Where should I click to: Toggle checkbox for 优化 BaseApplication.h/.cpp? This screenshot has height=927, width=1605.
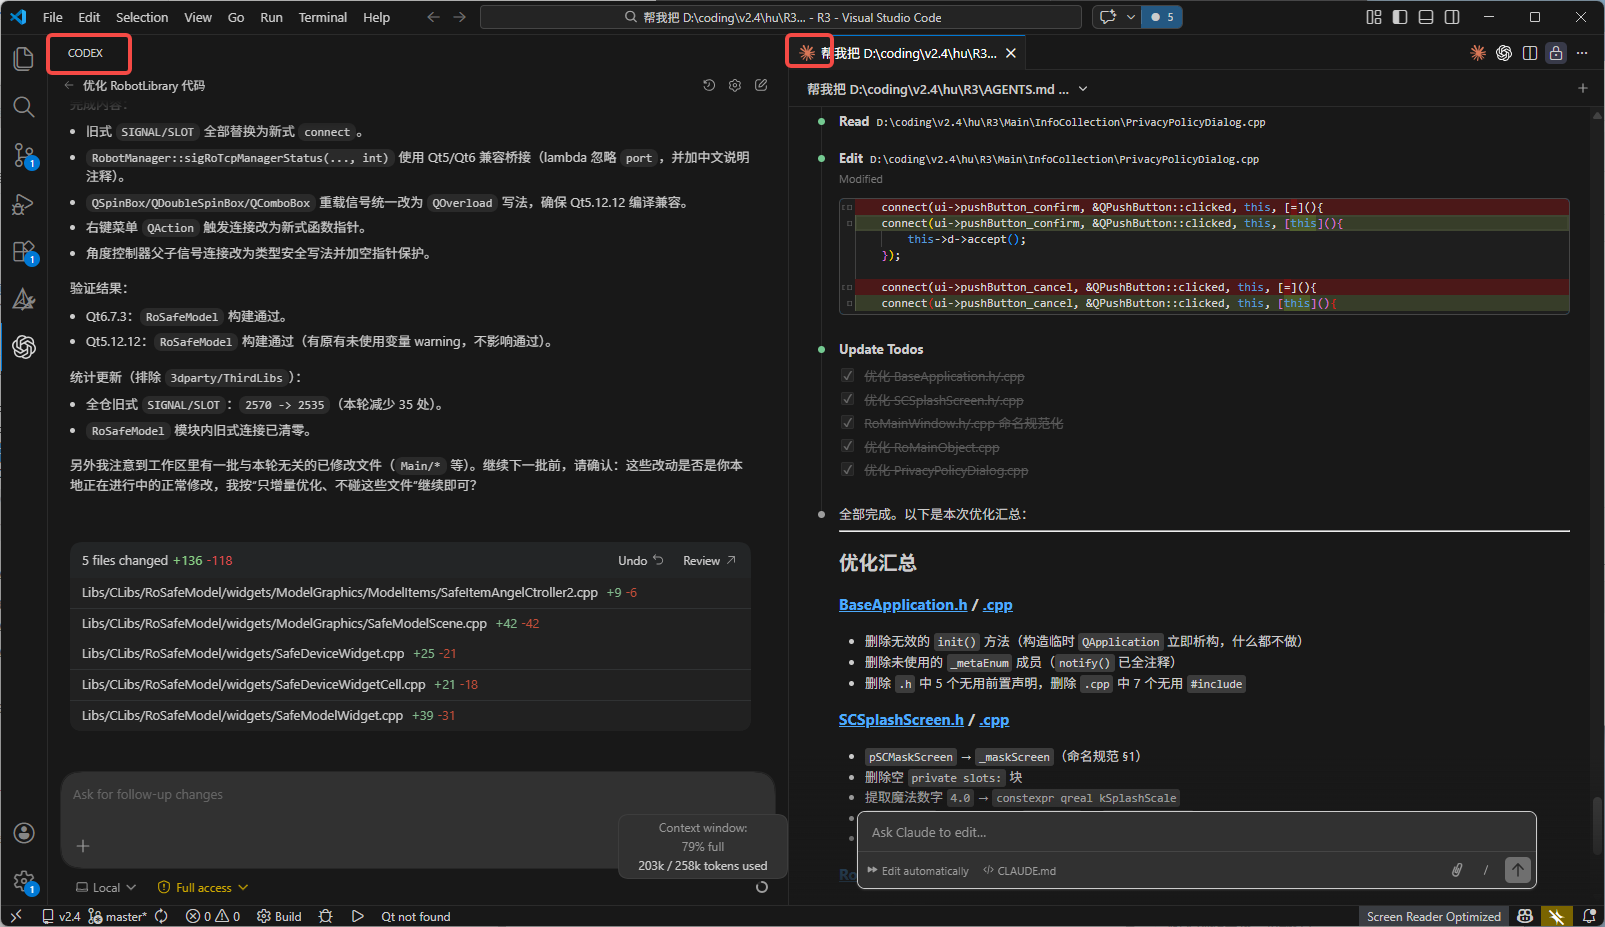(847, 376)
